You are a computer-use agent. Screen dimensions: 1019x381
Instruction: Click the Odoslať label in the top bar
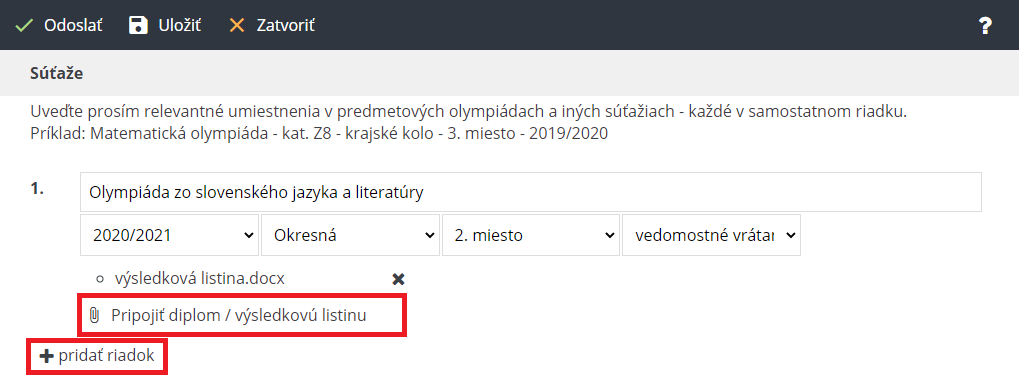tap(73, 25)
